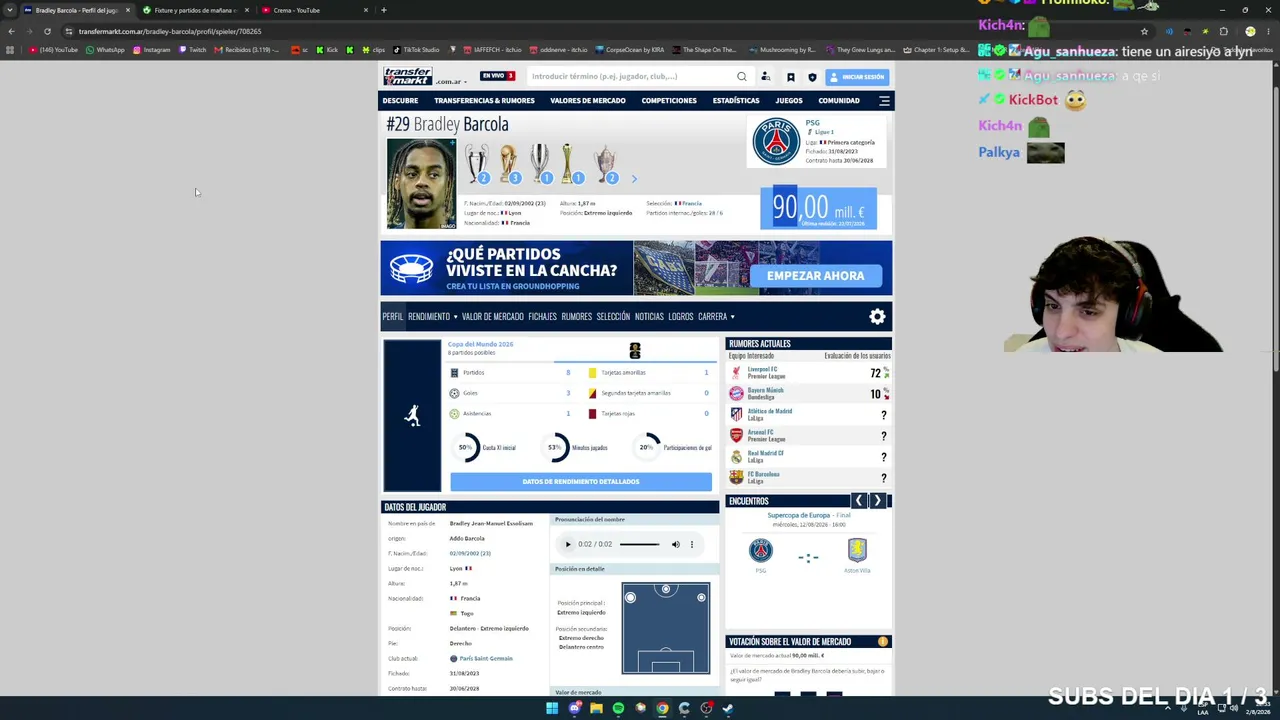Click the 90,00 mill. € market value box
The image size is (1280, 720).
(818, 208)
